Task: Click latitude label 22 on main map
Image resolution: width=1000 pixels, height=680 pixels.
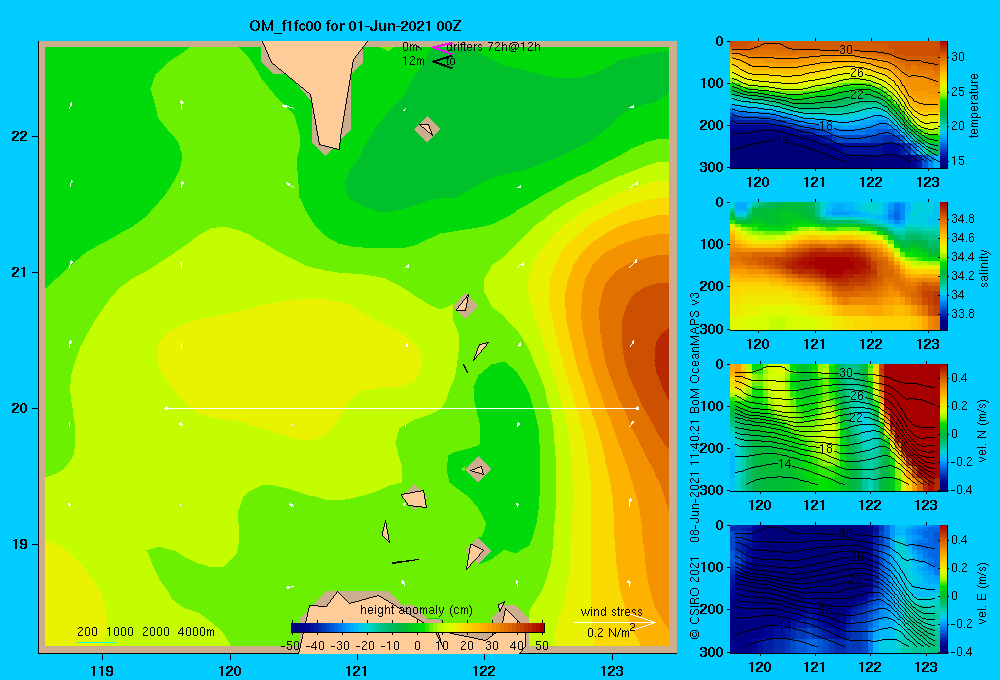Action: point(19,137)
